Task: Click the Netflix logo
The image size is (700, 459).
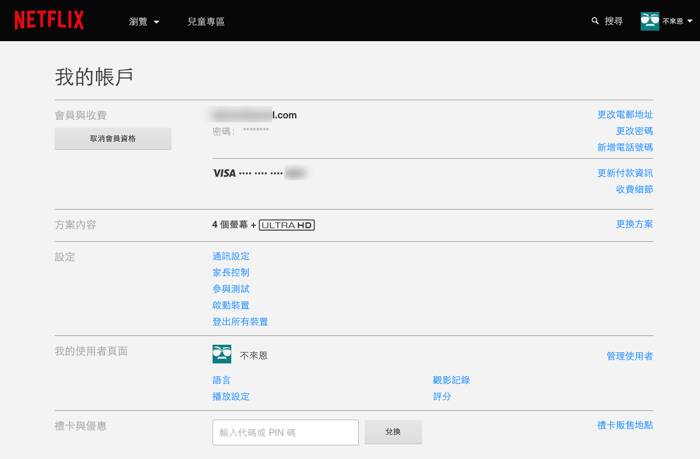Action: click(49, 20)
